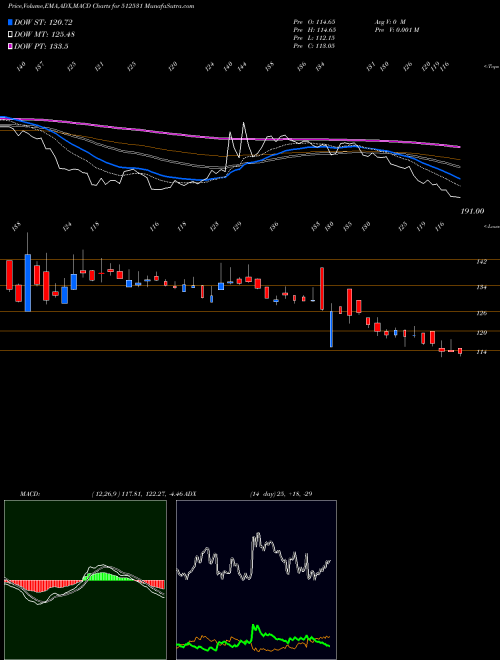Viewport: 500px width, 660px height.
Task: Click the 'Pre C: 113.05' value
Action: (314, 46)
